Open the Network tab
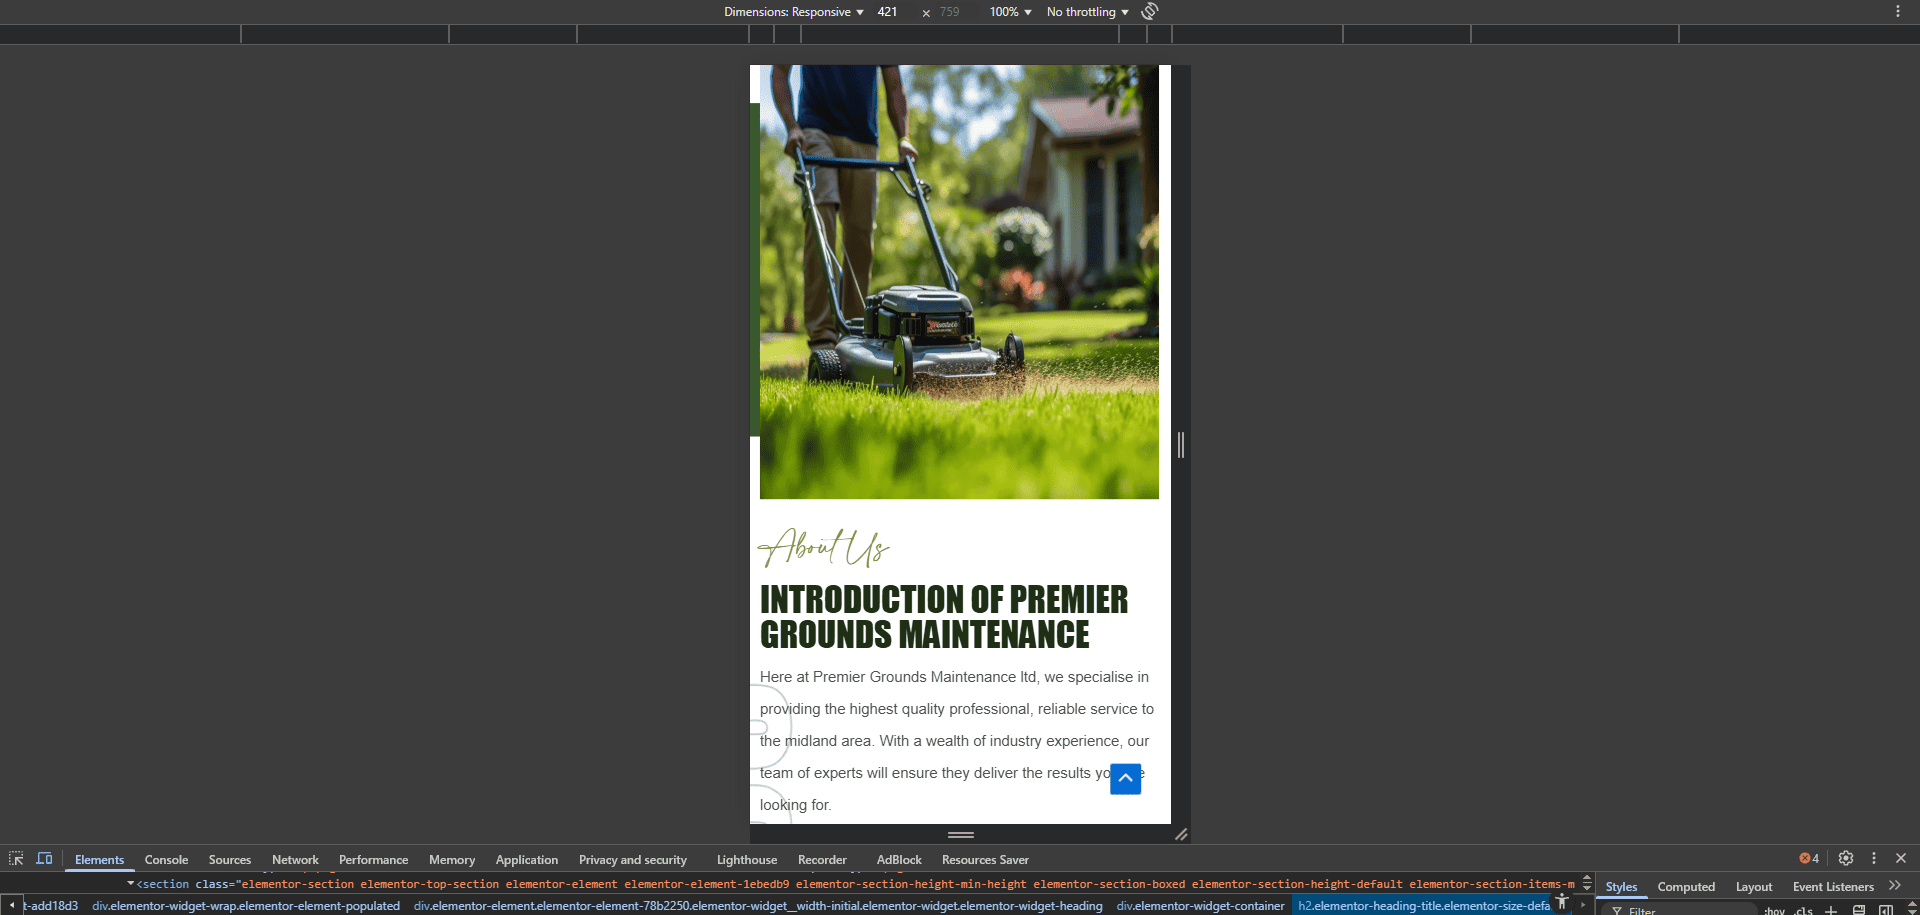This screenshot has width=1920, height=915. pos(295,859)
